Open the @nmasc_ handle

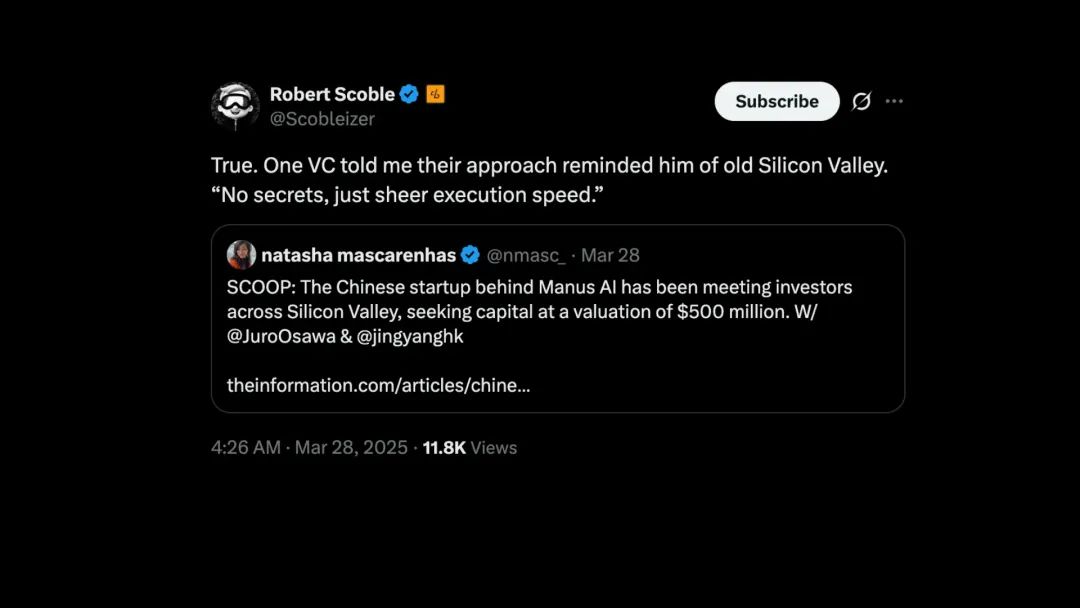pos(526,255)
